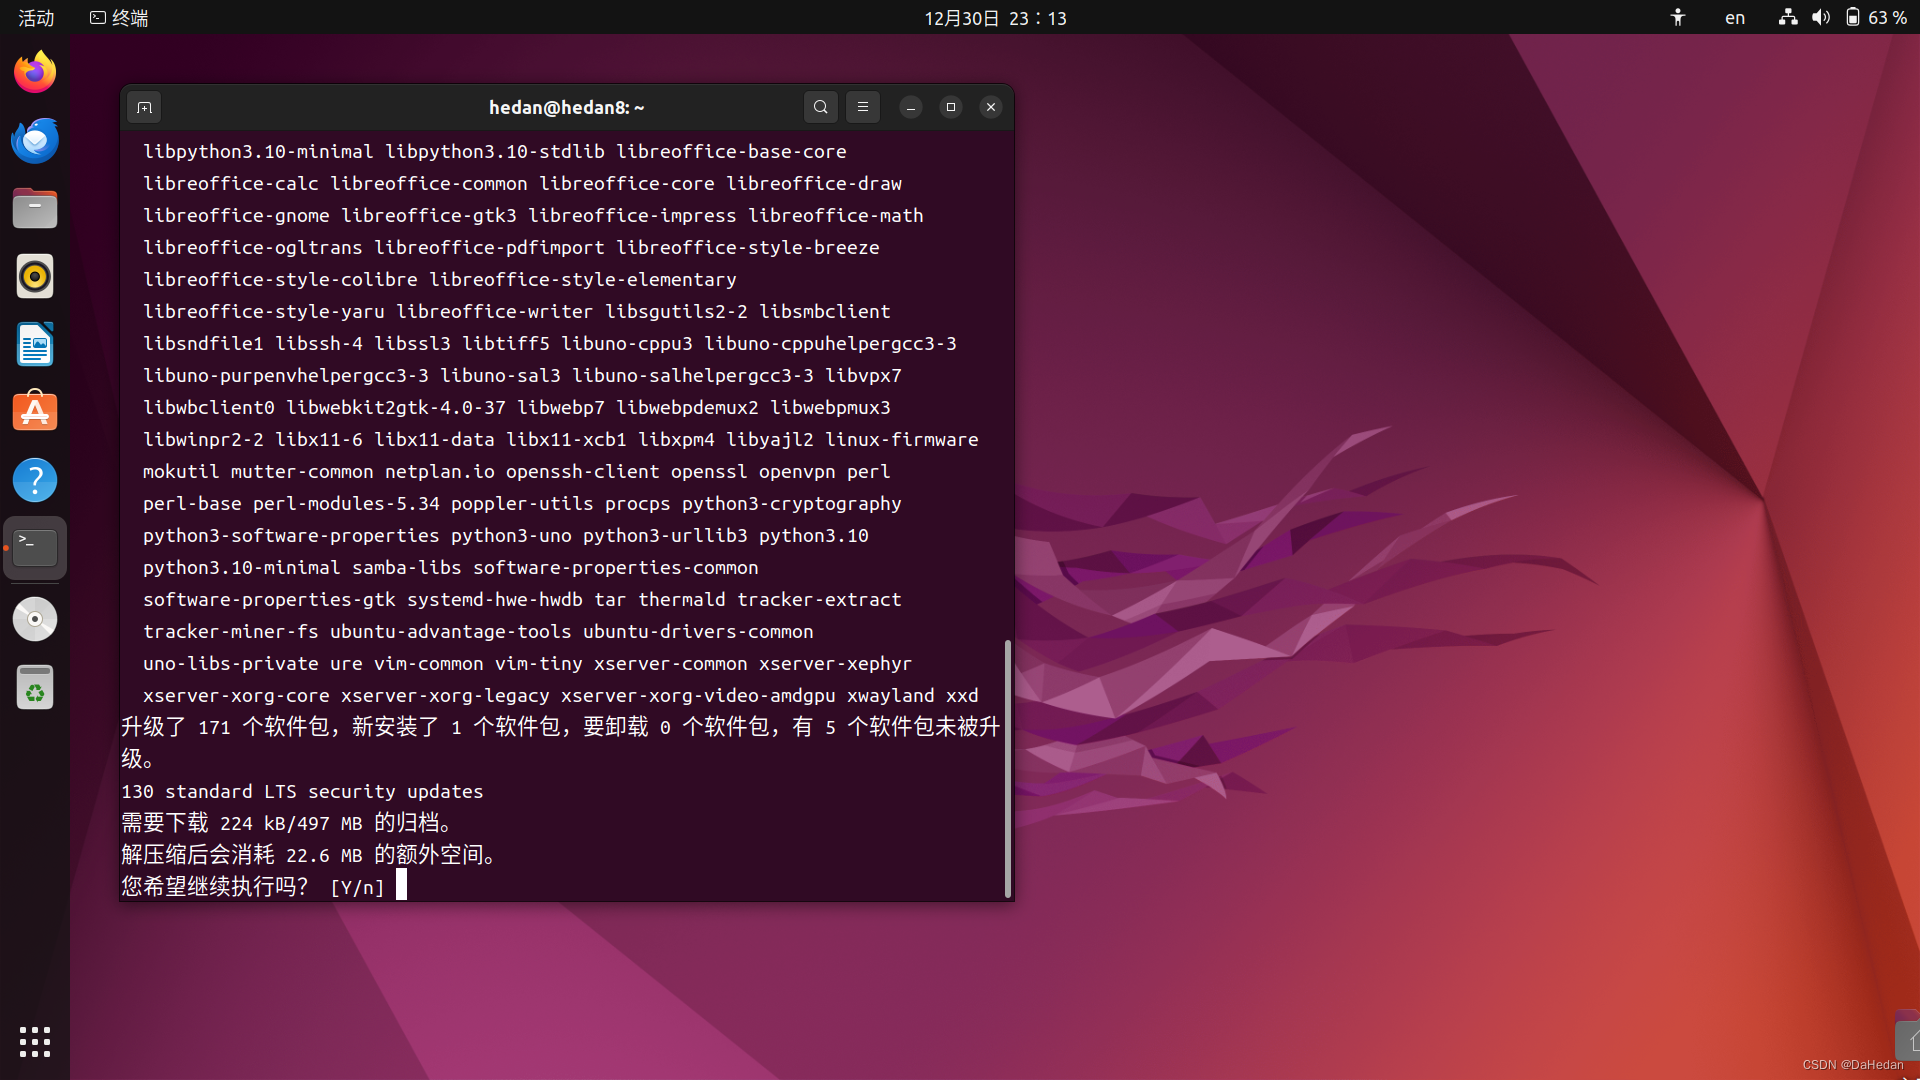Open the date and time calendar panel
1920x1080 pixels.
994,18
